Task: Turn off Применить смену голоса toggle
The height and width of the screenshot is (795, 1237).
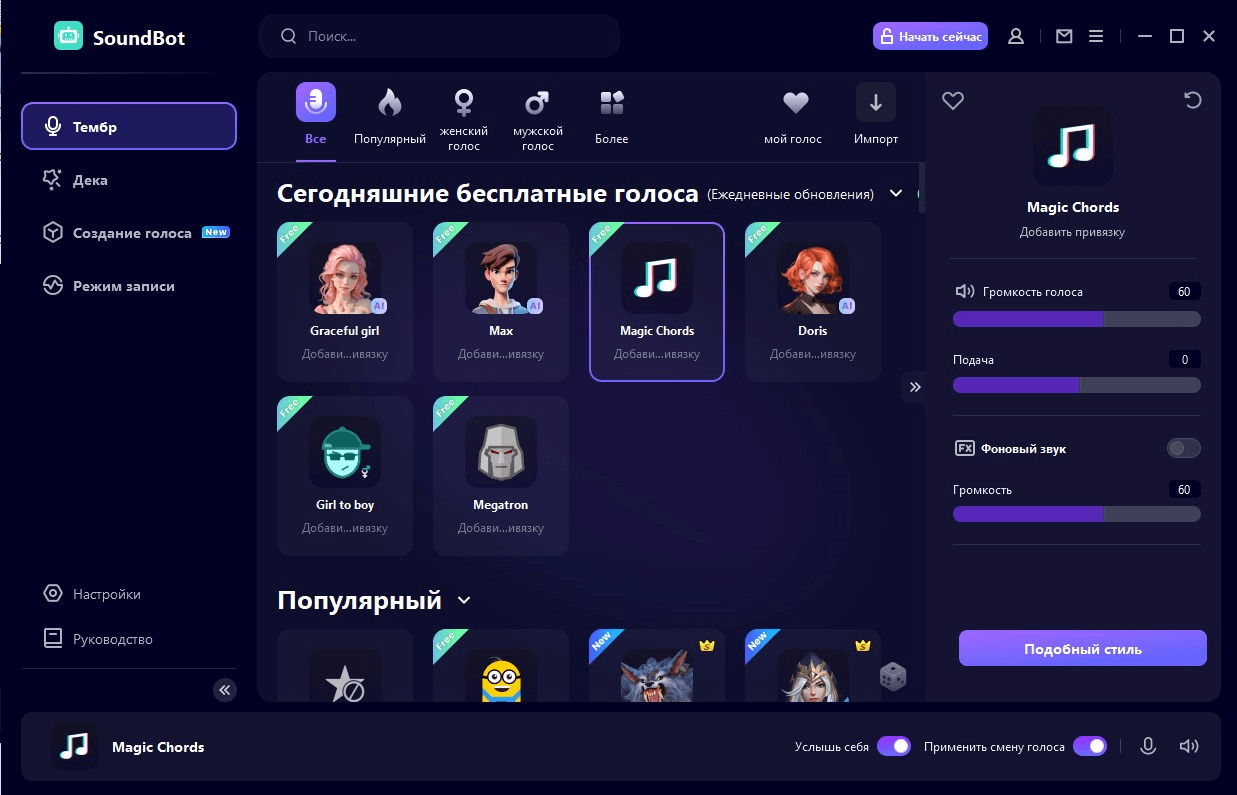Action: point(1089,745)
